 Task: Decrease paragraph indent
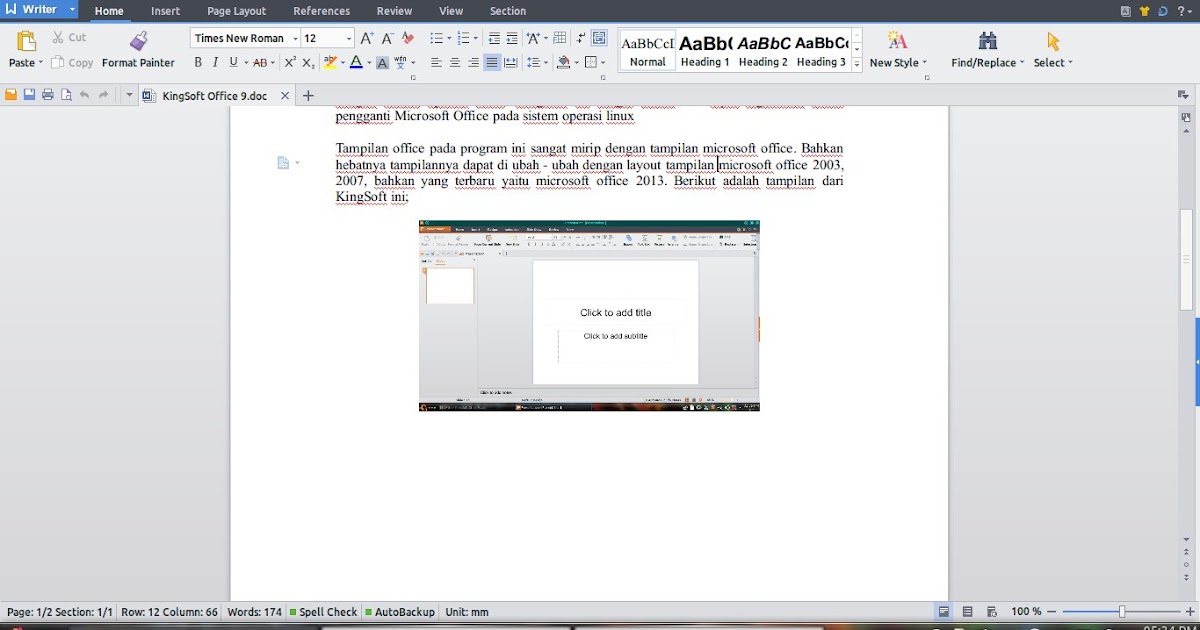click(x=494, y=38)
